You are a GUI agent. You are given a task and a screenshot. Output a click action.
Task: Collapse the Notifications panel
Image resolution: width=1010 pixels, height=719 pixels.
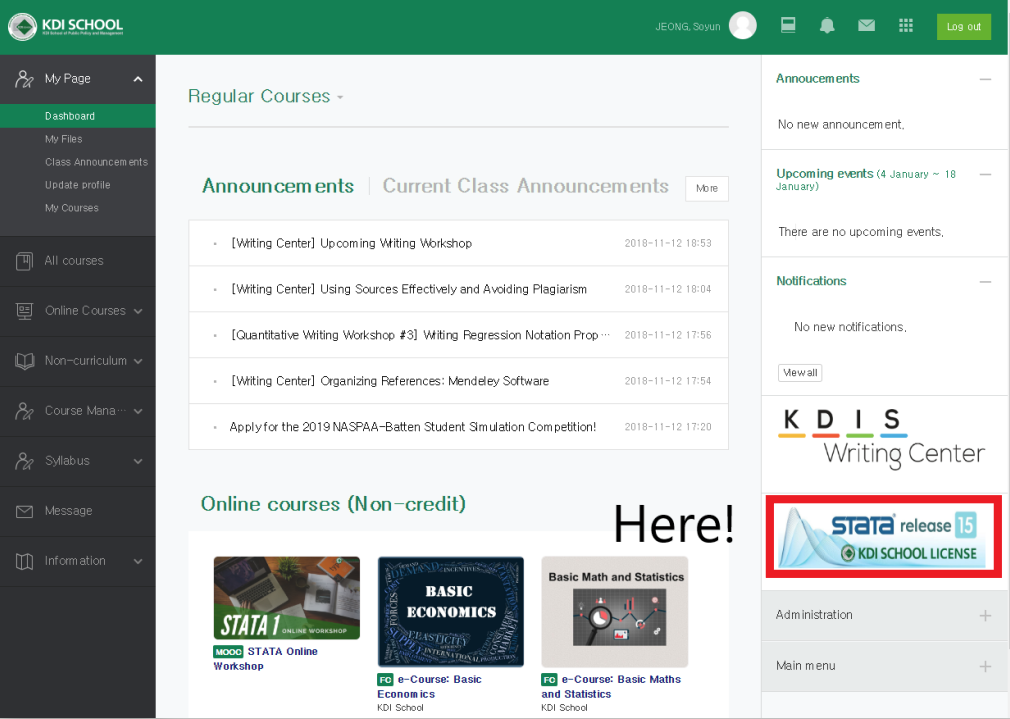click(x=985, y=282)
